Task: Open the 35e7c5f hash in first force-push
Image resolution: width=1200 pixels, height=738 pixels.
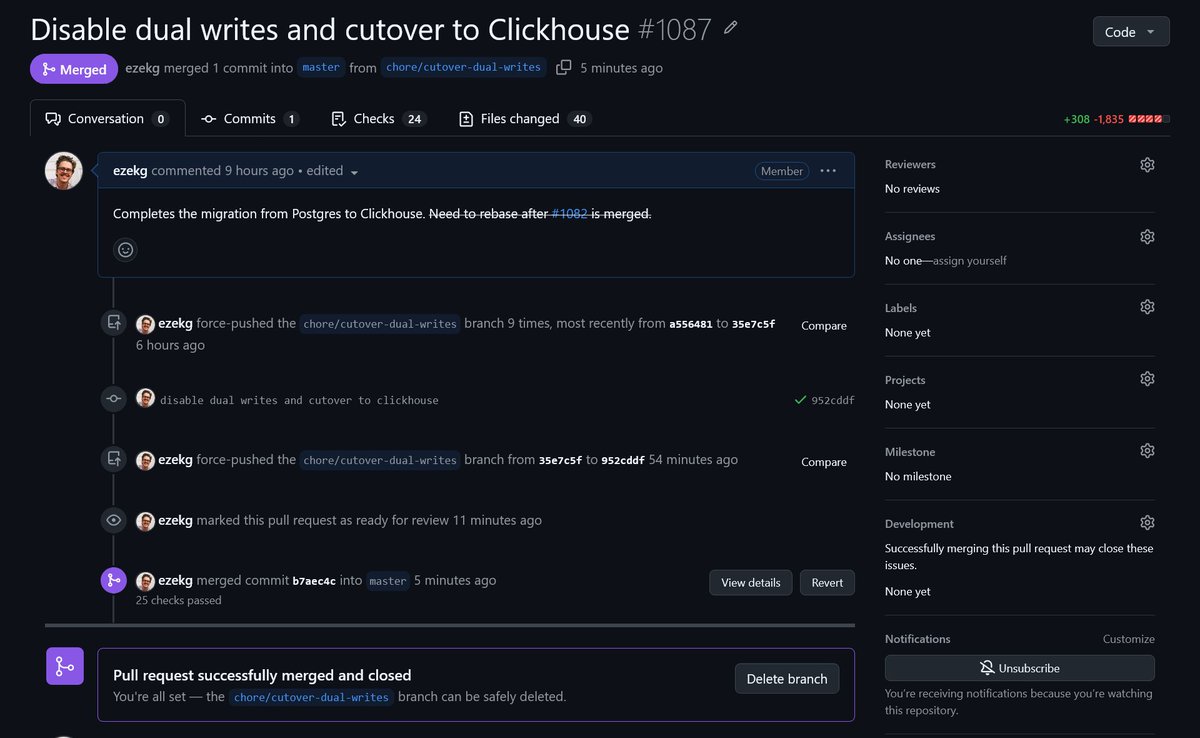Action: point(753,324)
